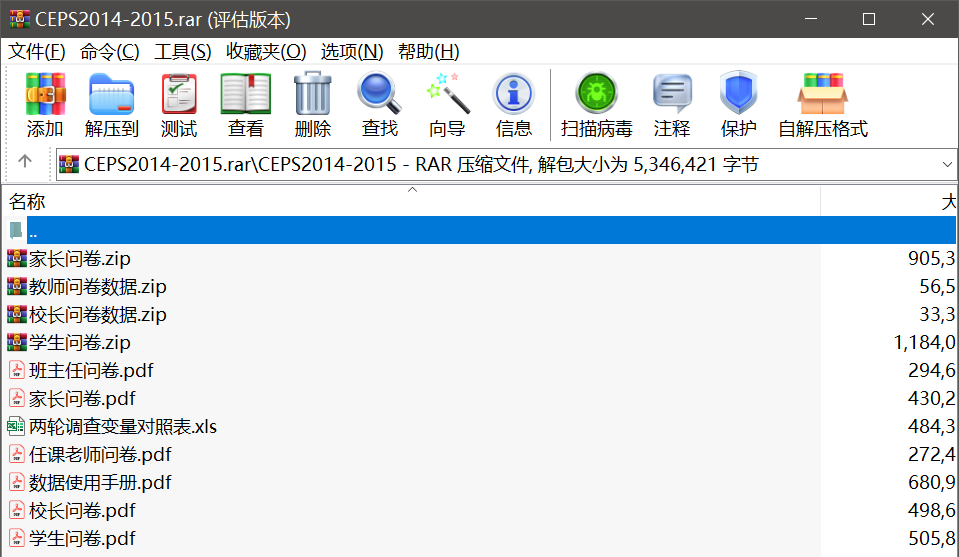Select file name 学生问卷.pdf
Screen dimensions: 959x557
click(82, 539)
